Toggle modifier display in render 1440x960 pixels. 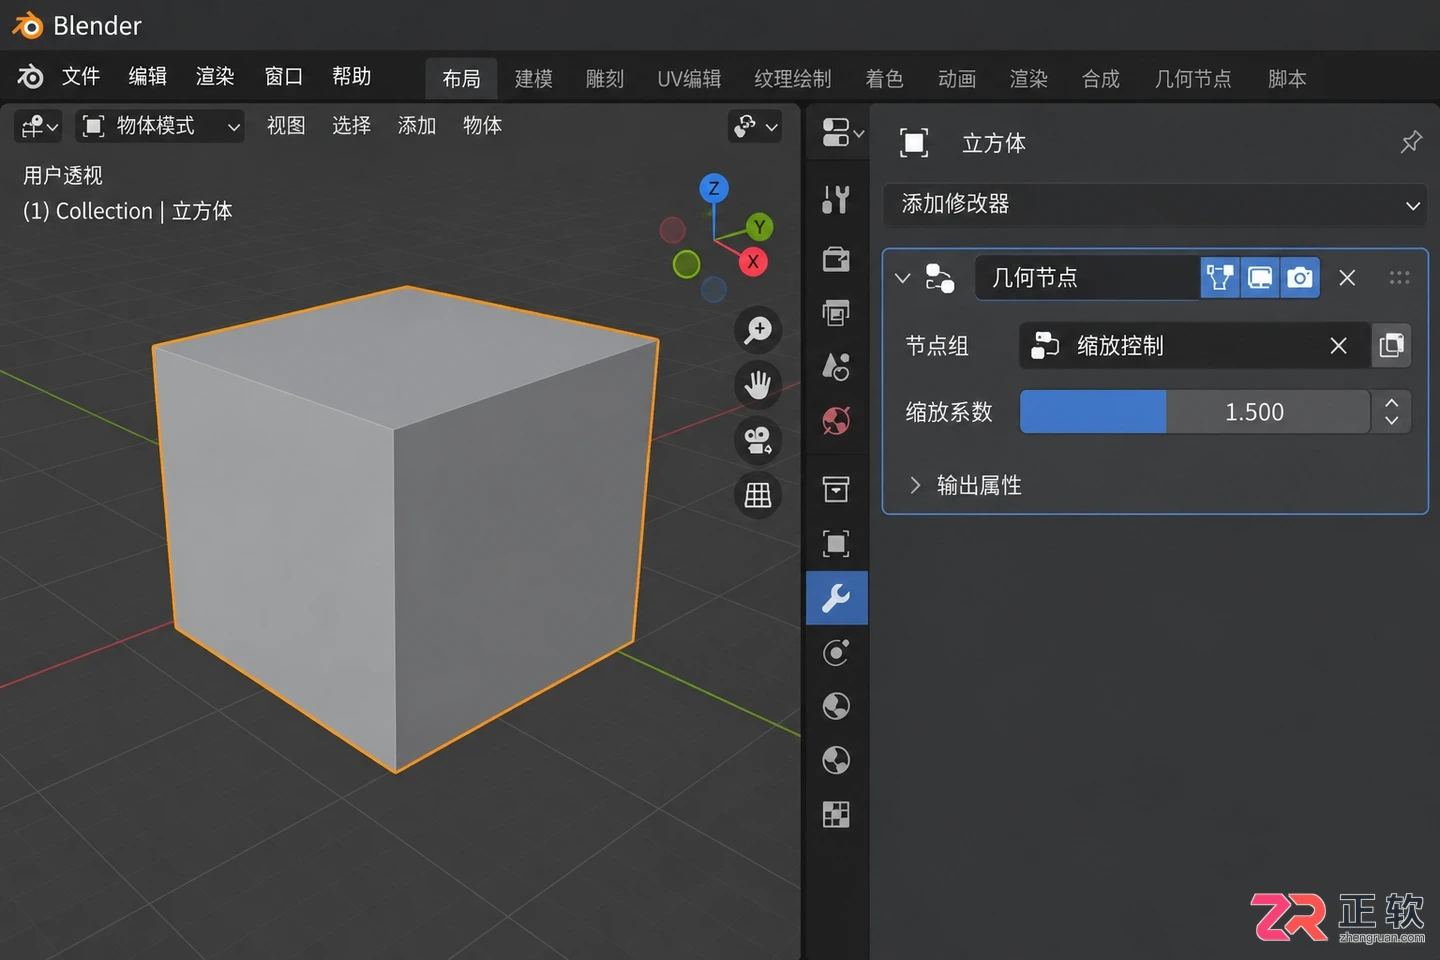click(1300, 277)
